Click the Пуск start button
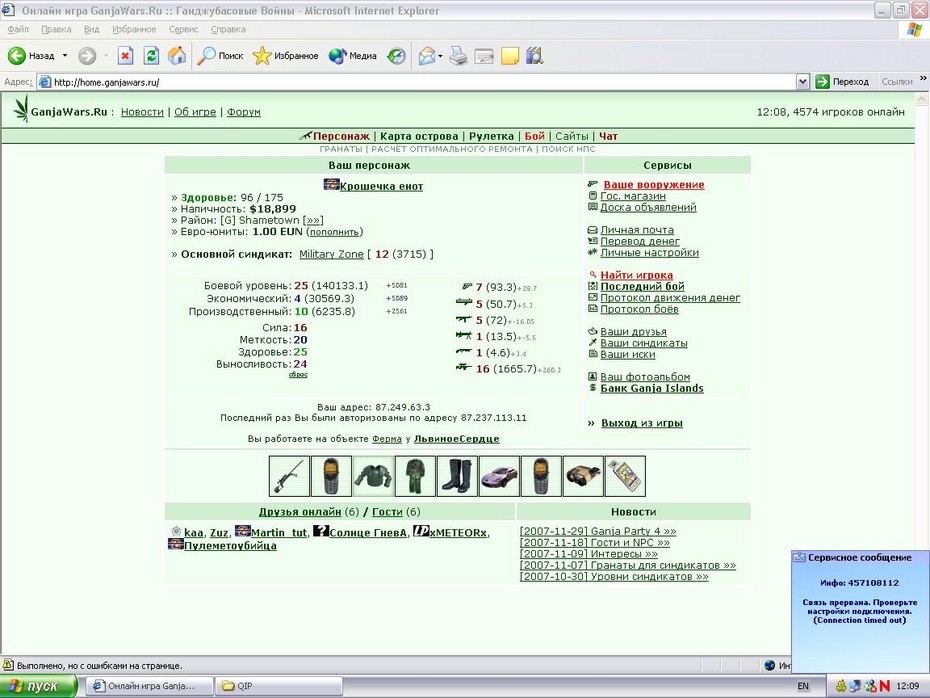The image size is (930, 698). pyautogui.click(x=39, y=686)
